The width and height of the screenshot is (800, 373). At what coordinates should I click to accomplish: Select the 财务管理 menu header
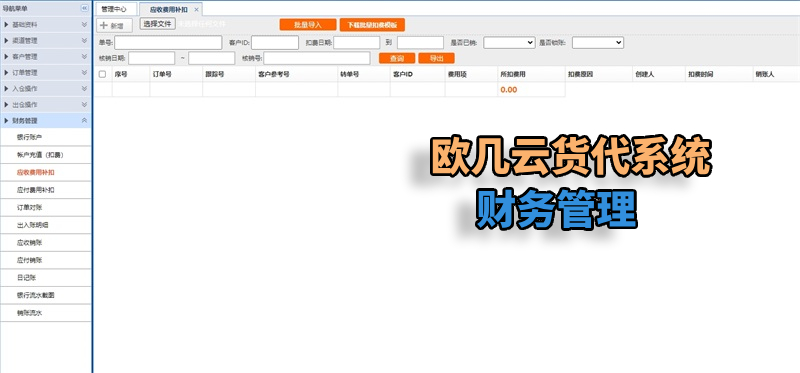coord(45,121)
